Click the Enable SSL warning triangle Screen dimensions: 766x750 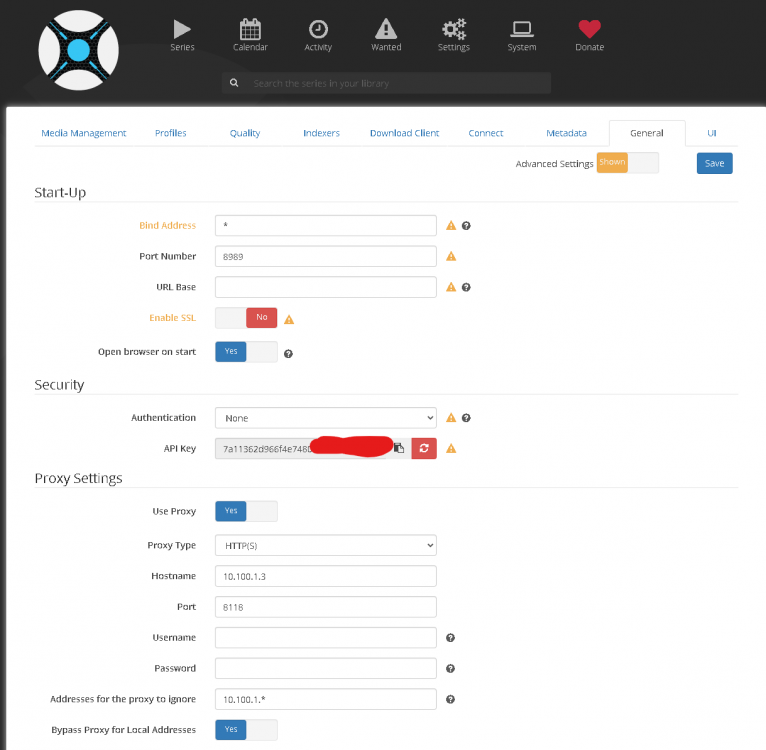[289, 320]
